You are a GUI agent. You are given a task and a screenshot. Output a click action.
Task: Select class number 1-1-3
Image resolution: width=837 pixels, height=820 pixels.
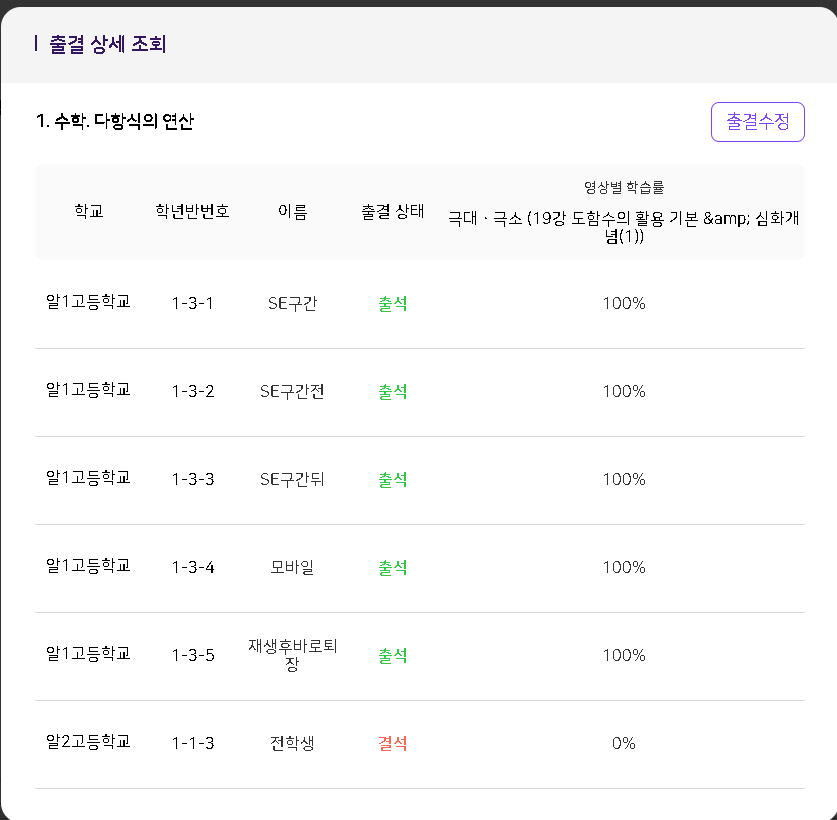click(193, 744)
